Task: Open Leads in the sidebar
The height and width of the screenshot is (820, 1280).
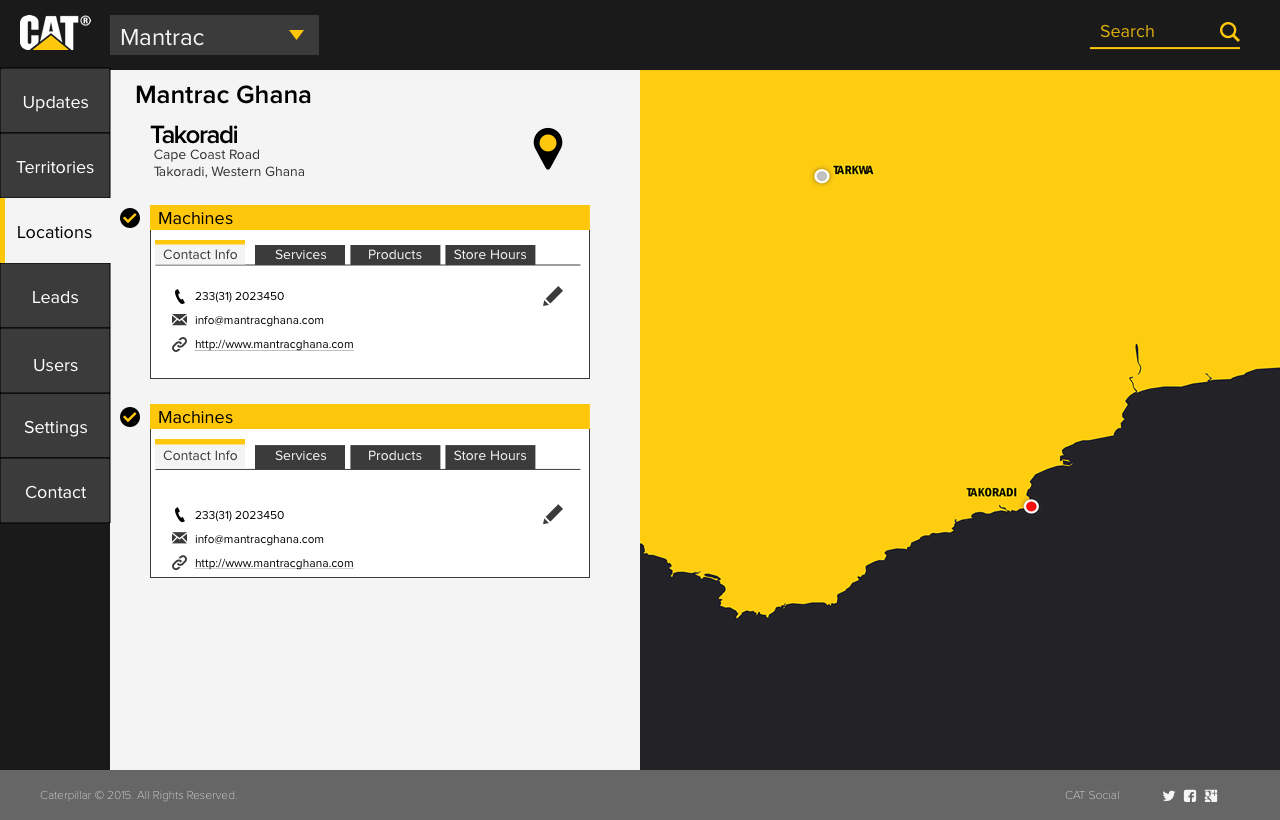Action: pos(55,296)
